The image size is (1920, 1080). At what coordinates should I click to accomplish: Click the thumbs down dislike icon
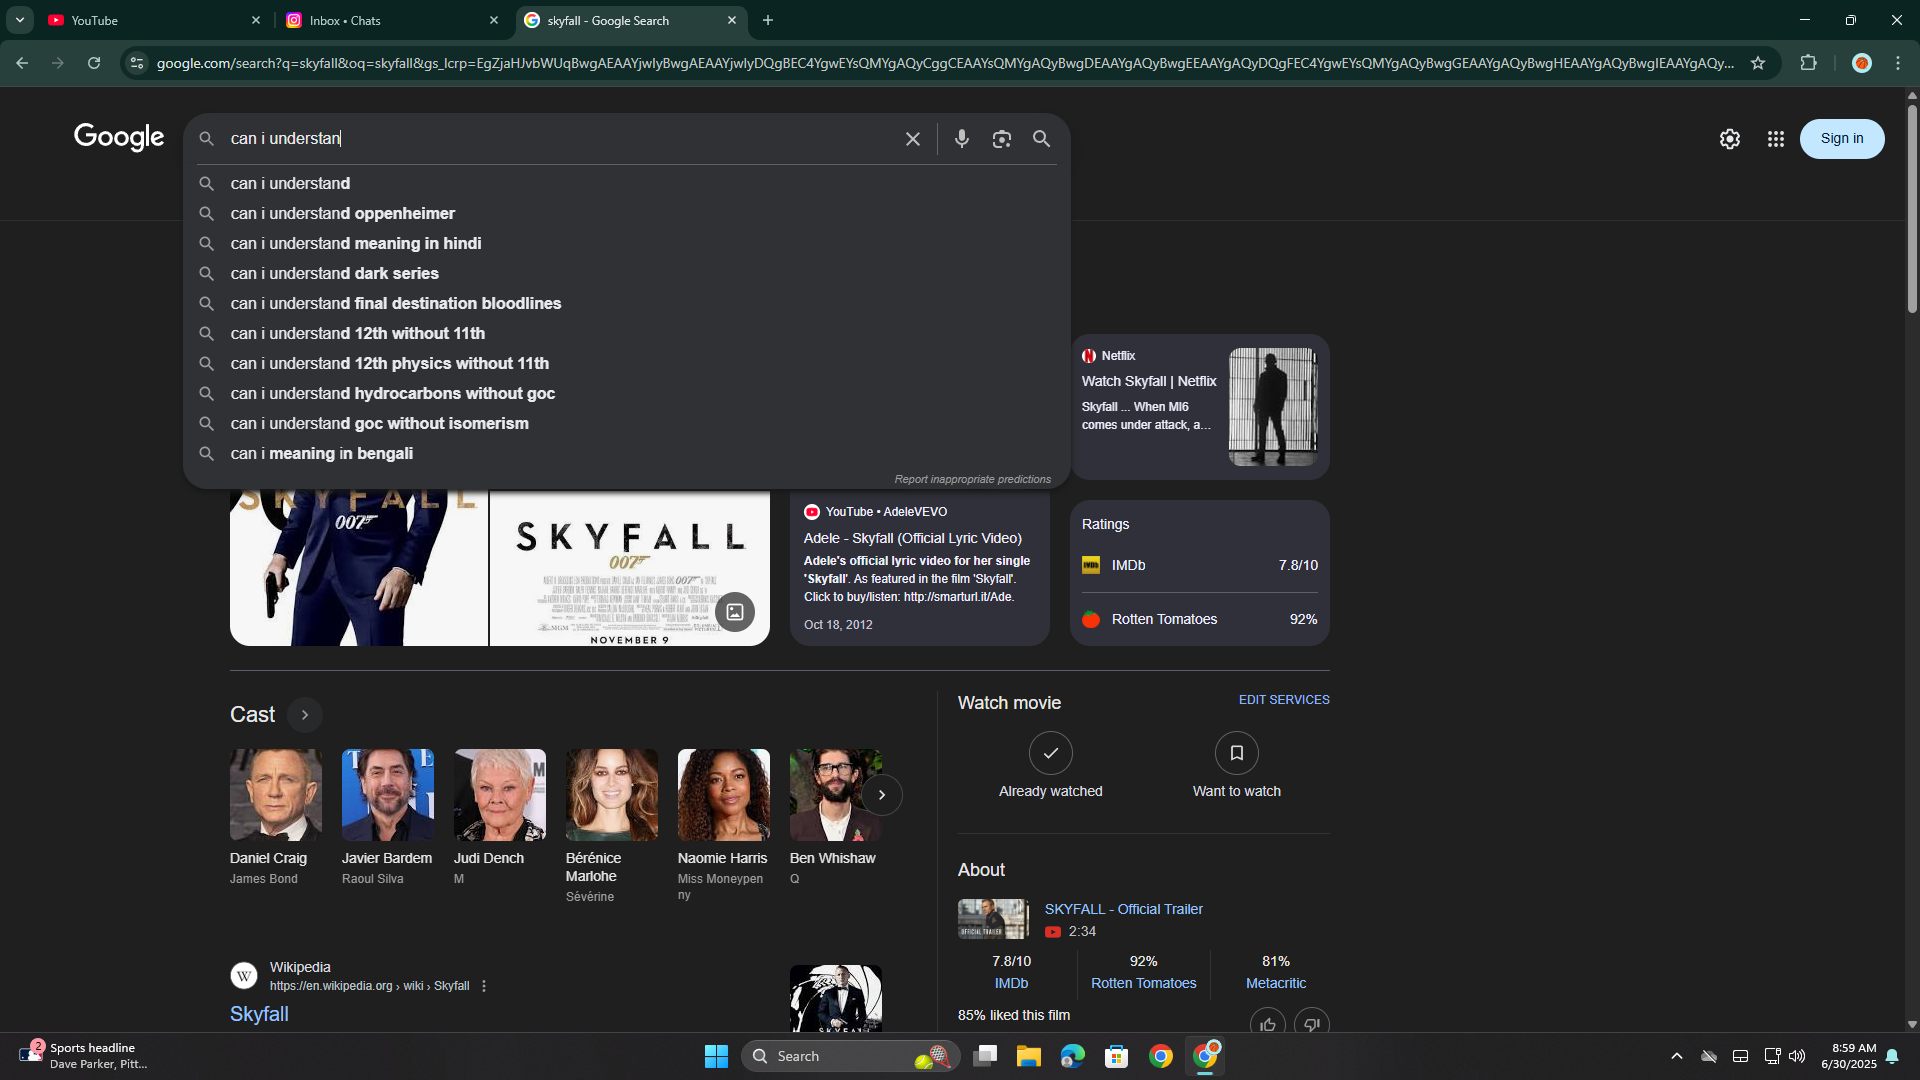tap(1311, 1023)
